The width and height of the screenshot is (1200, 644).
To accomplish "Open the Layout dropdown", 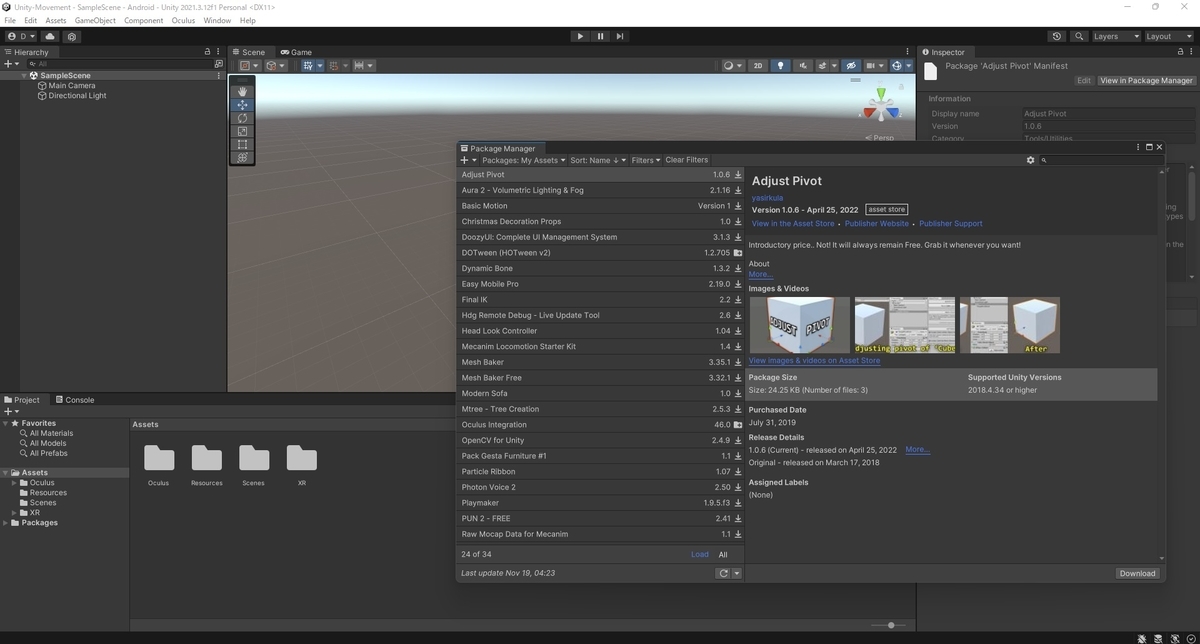I will [x=1169, y=36].
